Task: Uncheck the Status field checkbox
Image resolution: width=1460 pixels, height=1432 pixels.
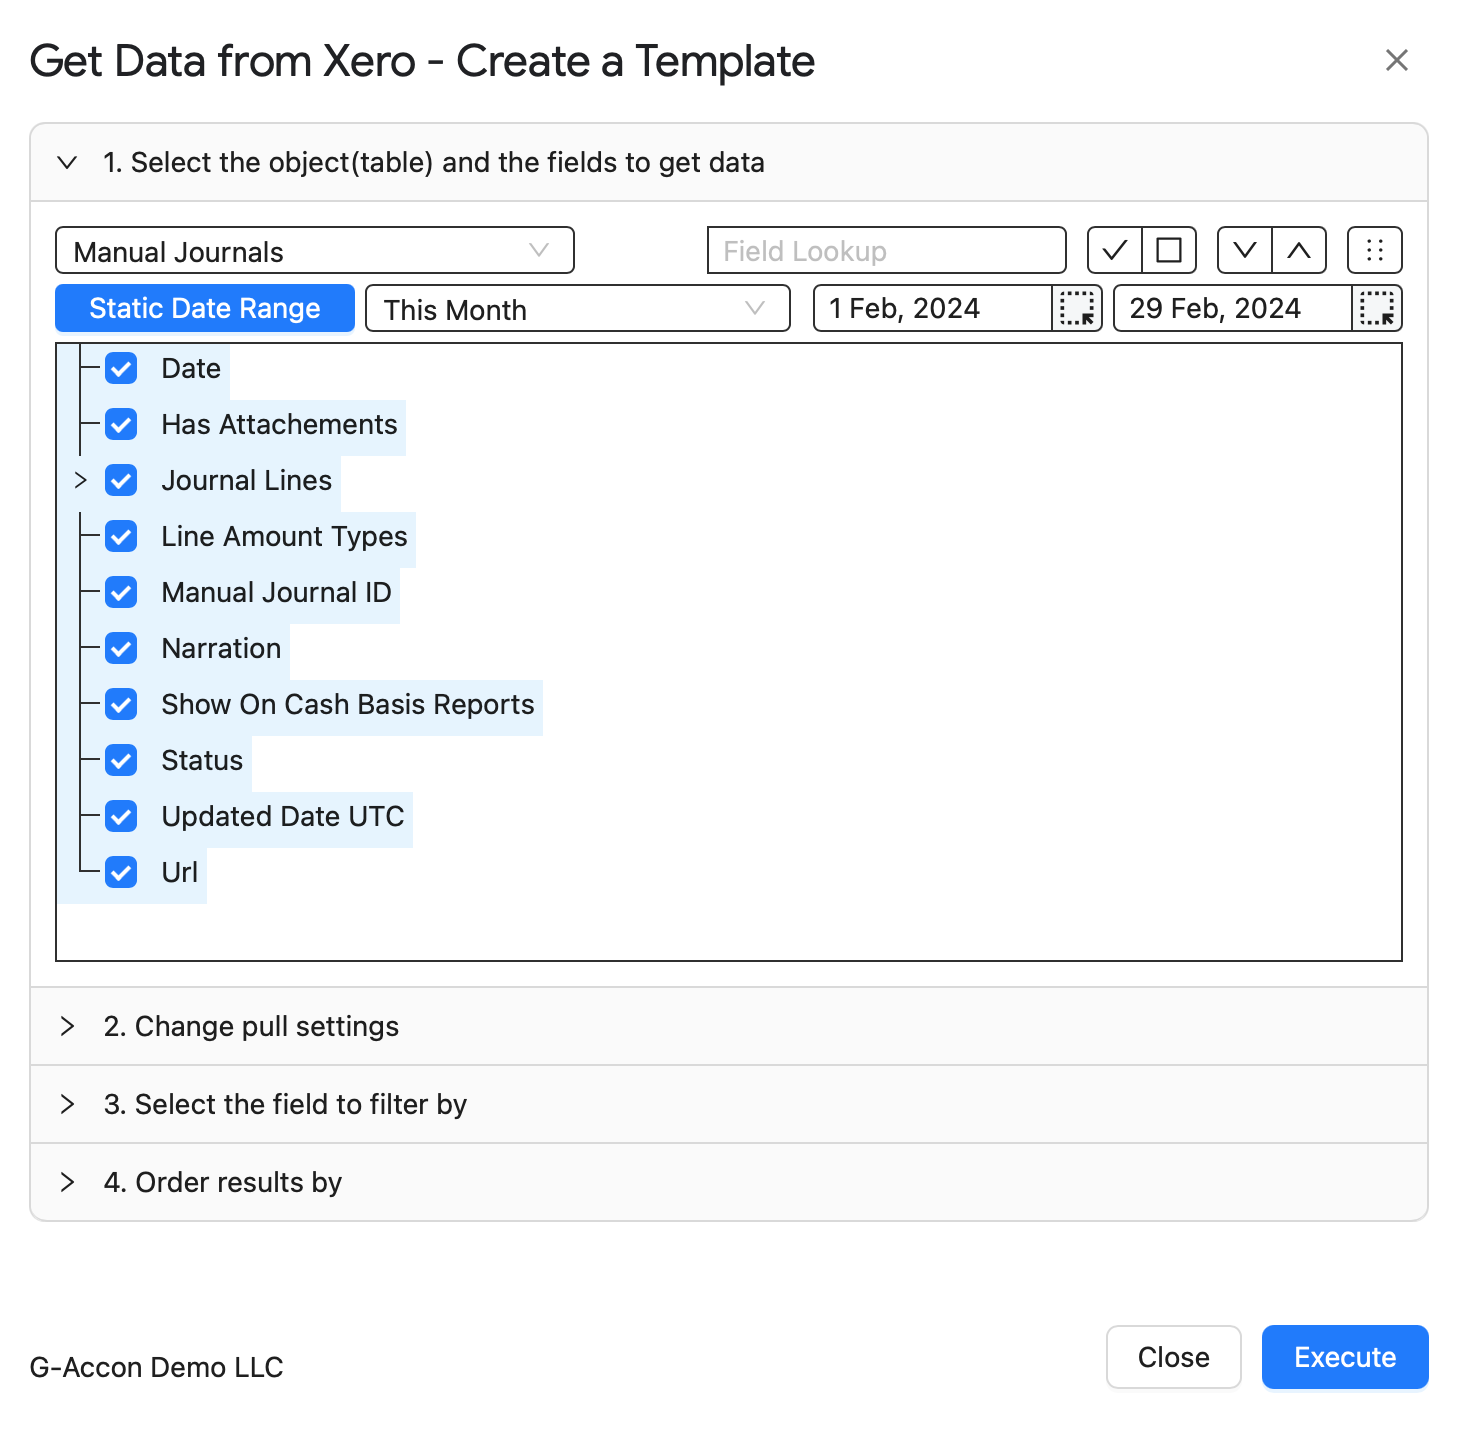Action: (121, 760)
